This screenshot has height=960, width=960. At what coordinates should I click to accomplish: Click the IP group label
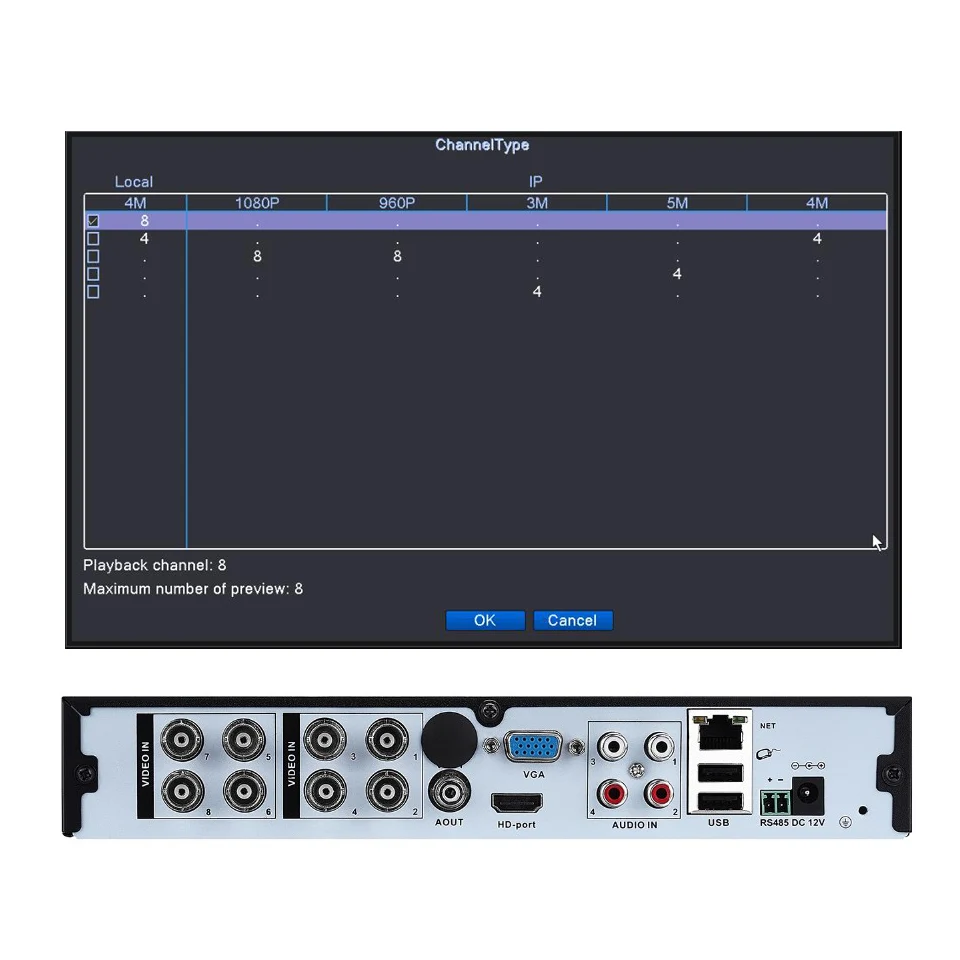coord(536,182)
